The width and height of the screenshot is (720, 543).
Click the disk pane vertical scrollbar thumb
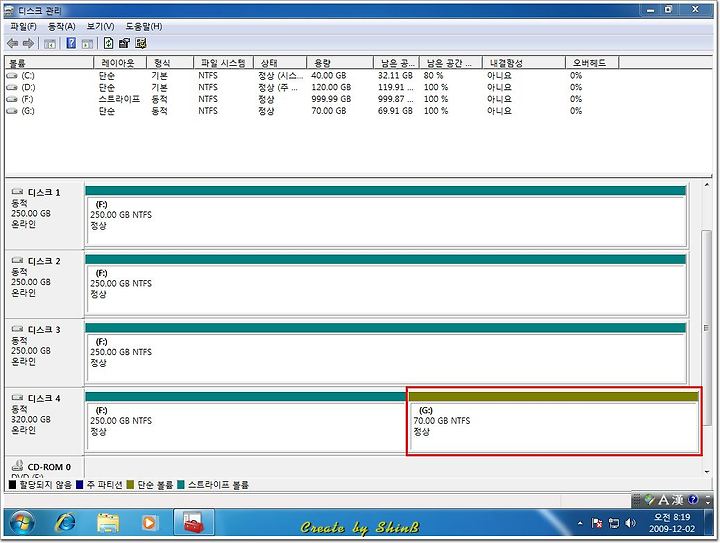click(x=706, y=328)
